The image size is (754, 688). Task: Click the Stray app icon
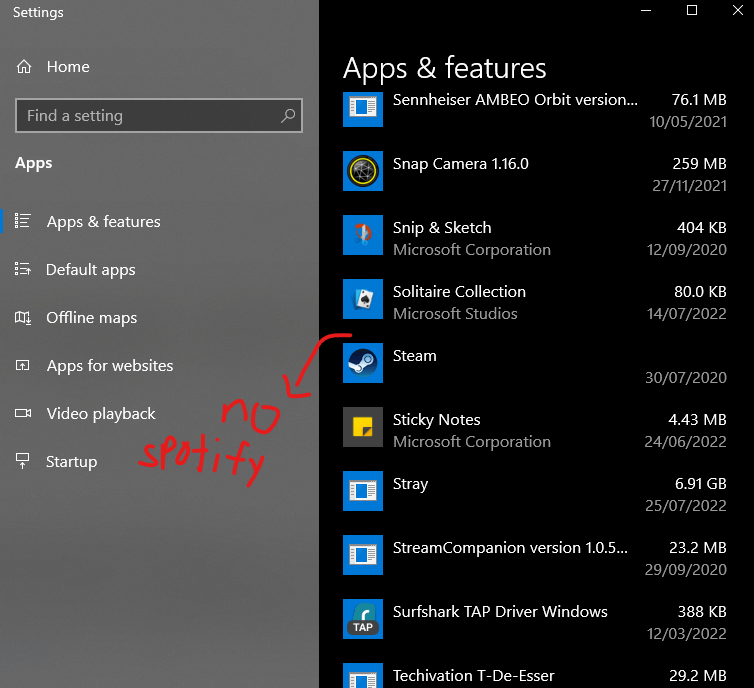[363, 491]
